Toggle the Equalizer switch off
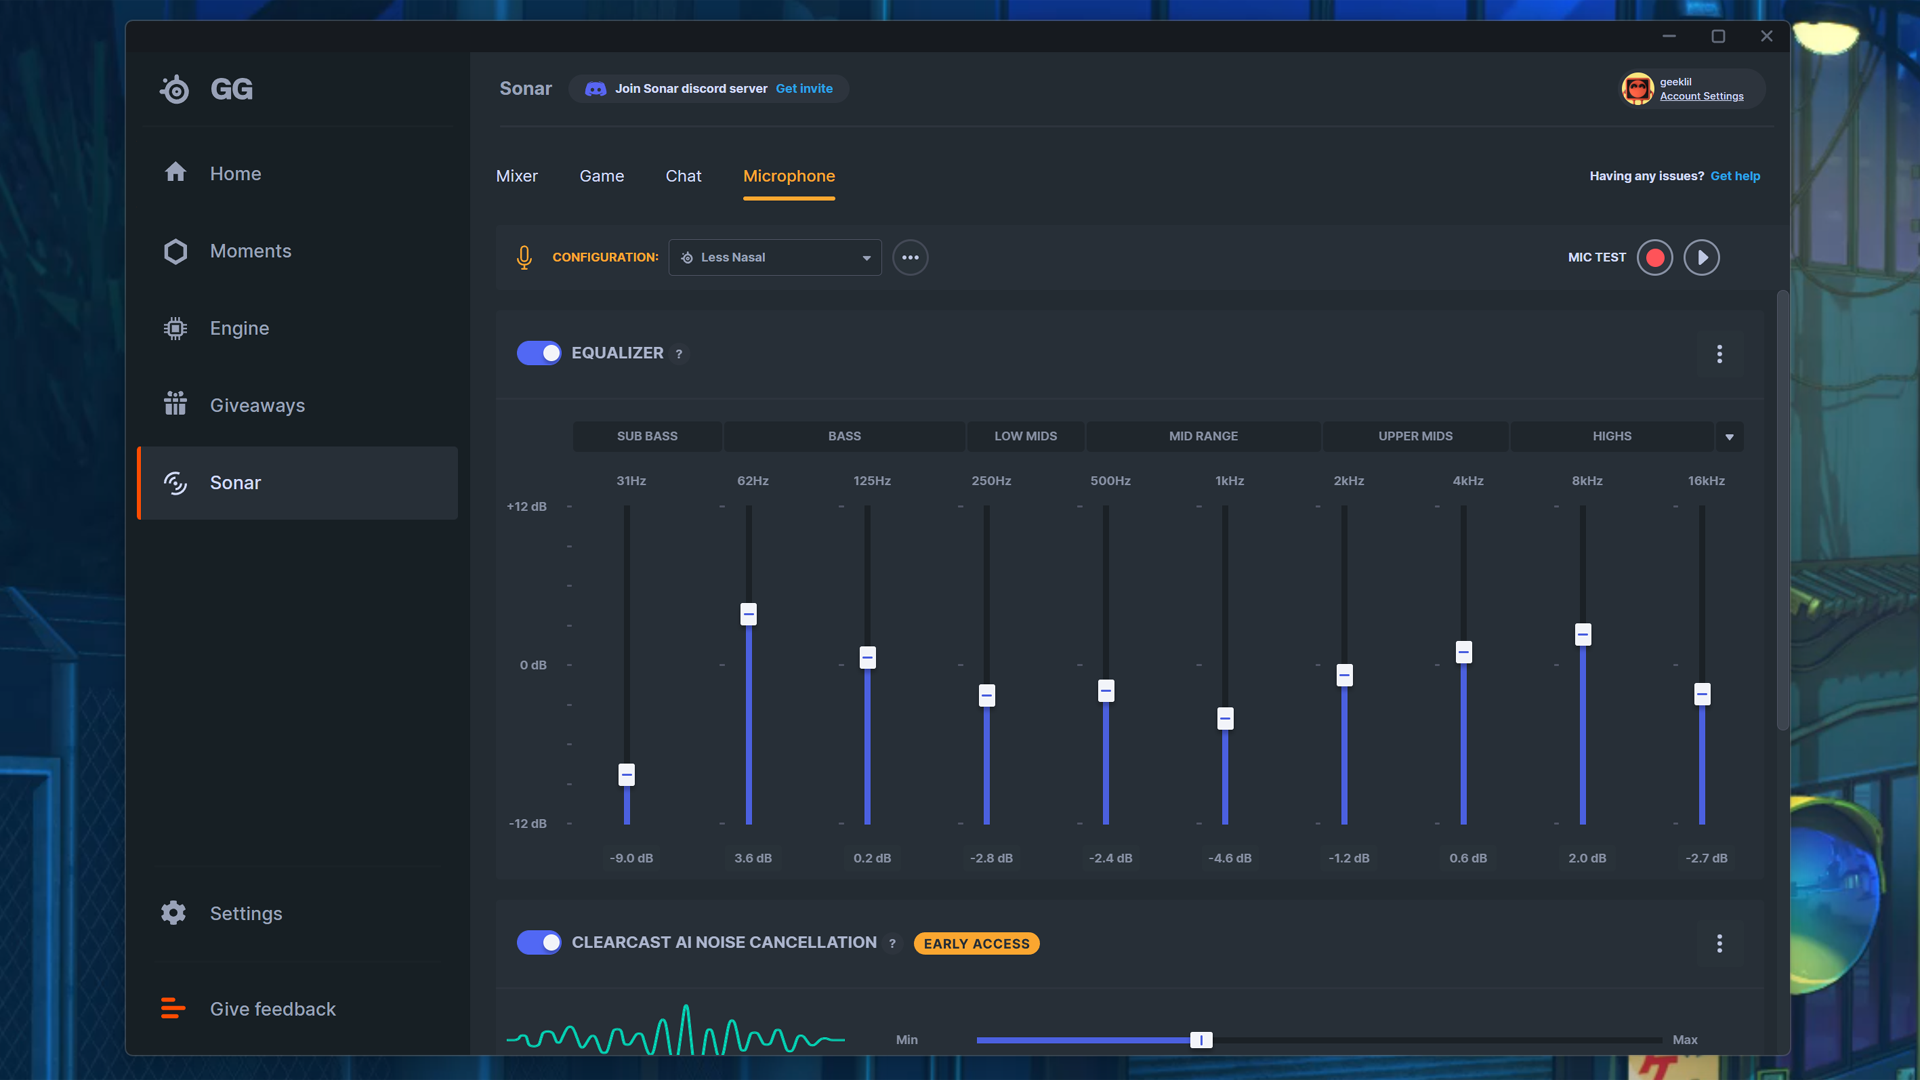 pos(539,353)
